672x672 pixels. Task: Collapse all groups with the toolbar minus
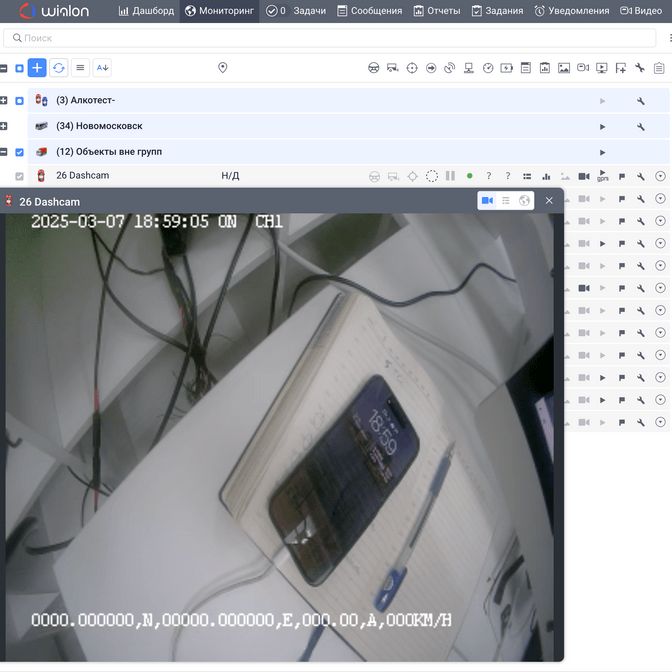coord(4,68)
